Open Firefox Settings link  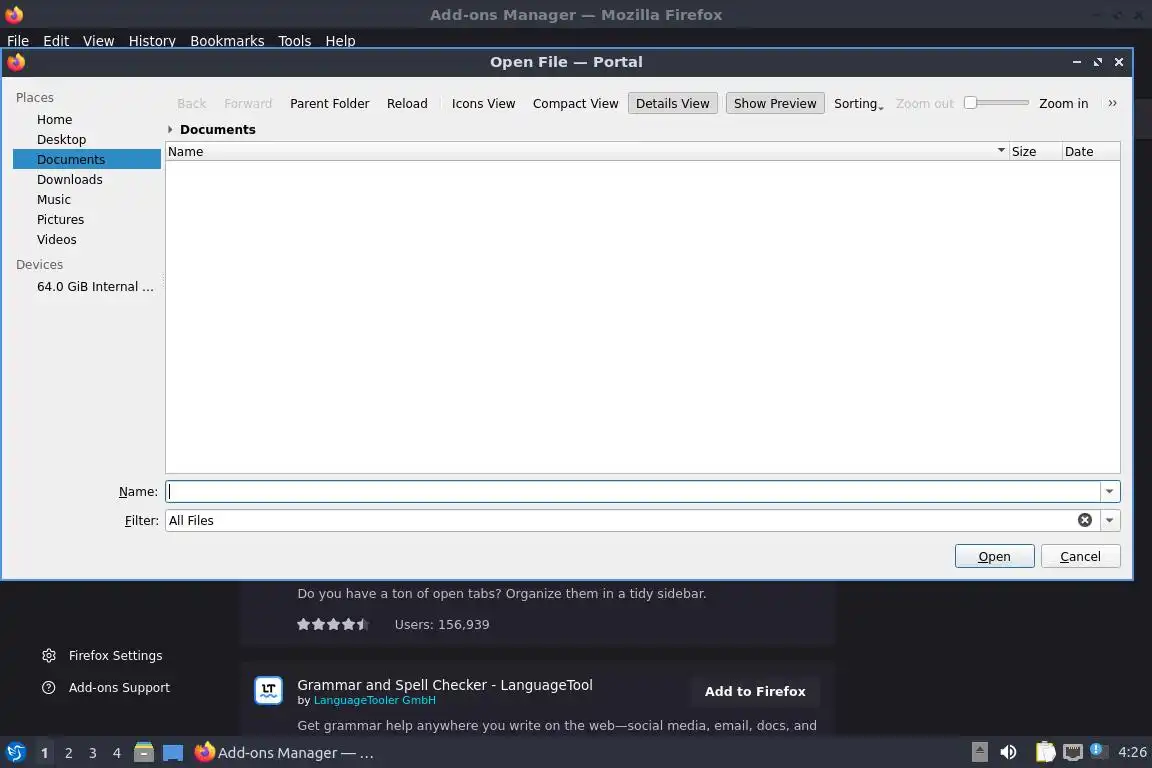115,656
